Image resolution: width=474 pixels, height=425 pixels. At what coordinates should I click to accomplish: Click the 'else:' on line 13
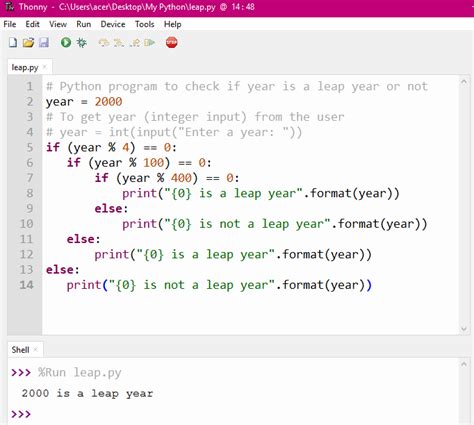63,270
